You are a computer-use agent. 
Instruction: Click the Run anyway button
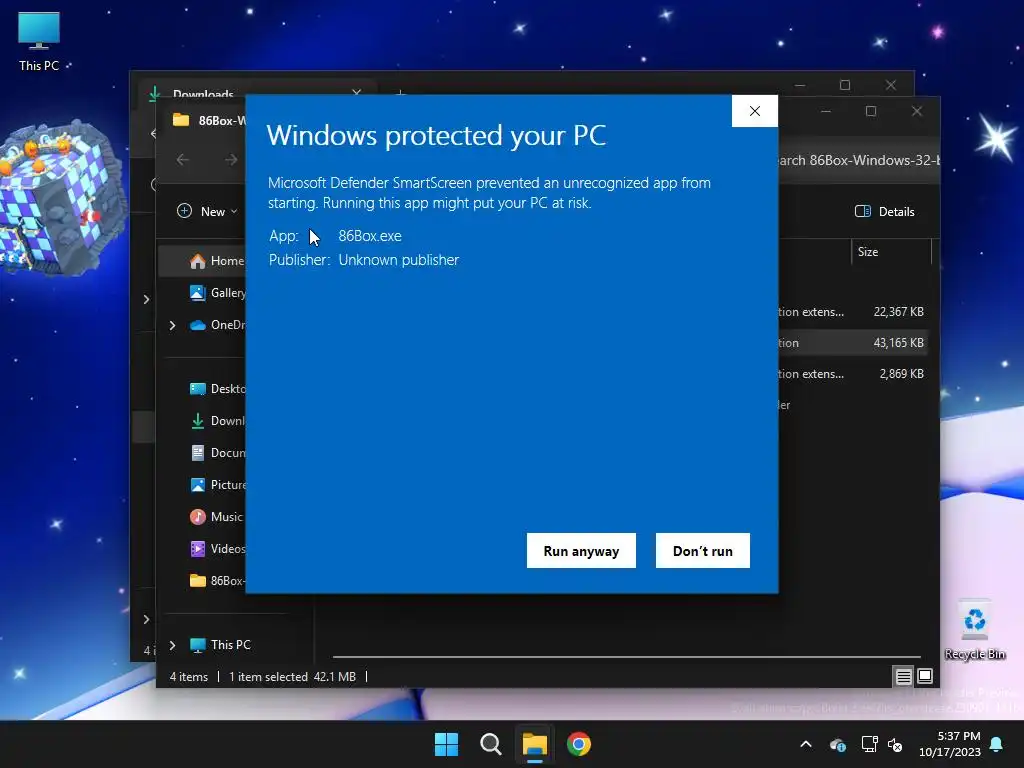pos(581,551)
